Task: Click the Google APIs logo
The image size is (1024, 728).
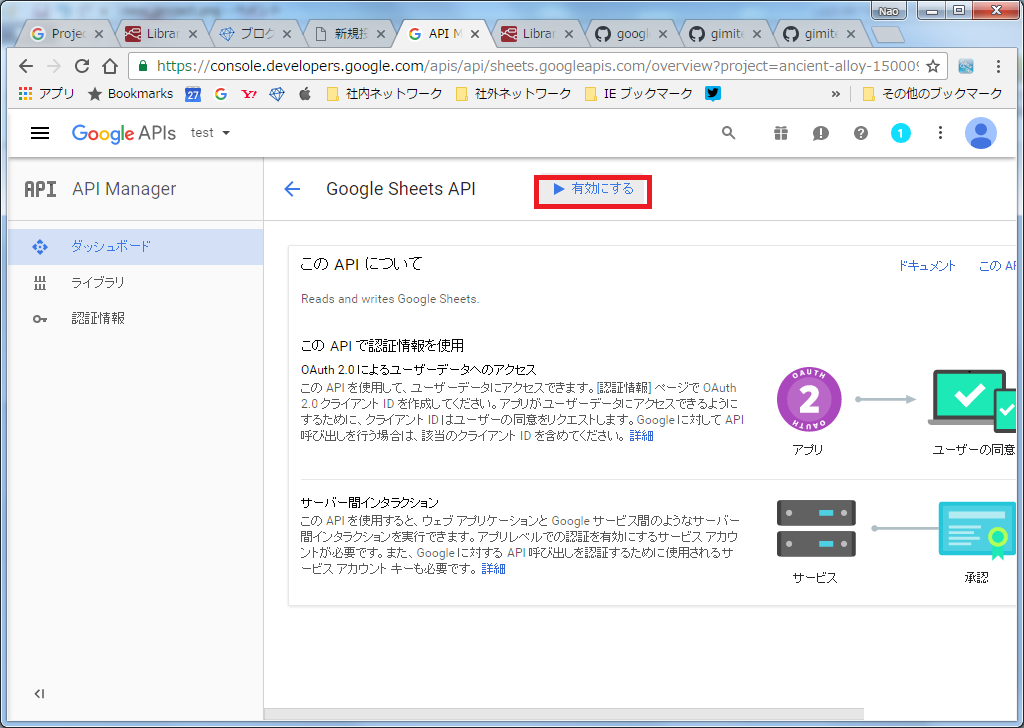Action: 123,133
